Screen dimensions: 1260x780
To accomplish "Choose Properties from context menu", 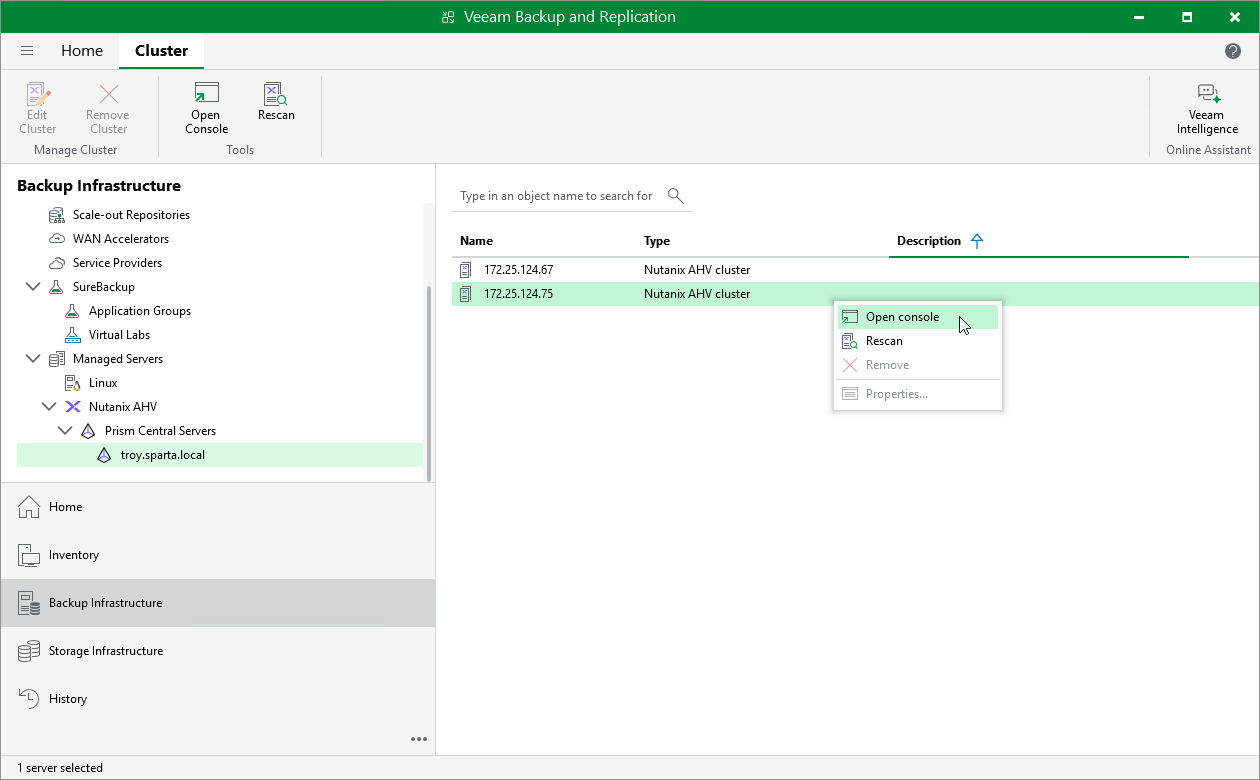I will [x=918, y=394].
